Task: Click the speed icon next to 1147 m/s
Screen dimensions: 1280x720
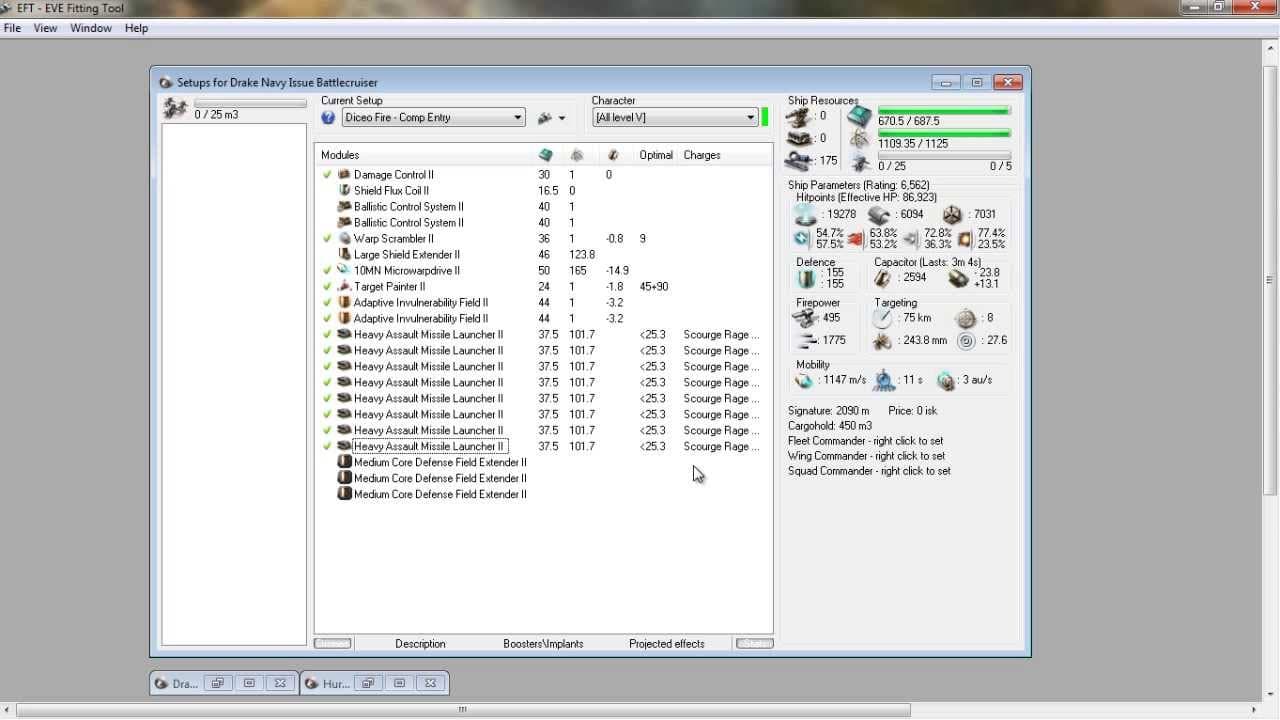Action: [x=805, y=380]
